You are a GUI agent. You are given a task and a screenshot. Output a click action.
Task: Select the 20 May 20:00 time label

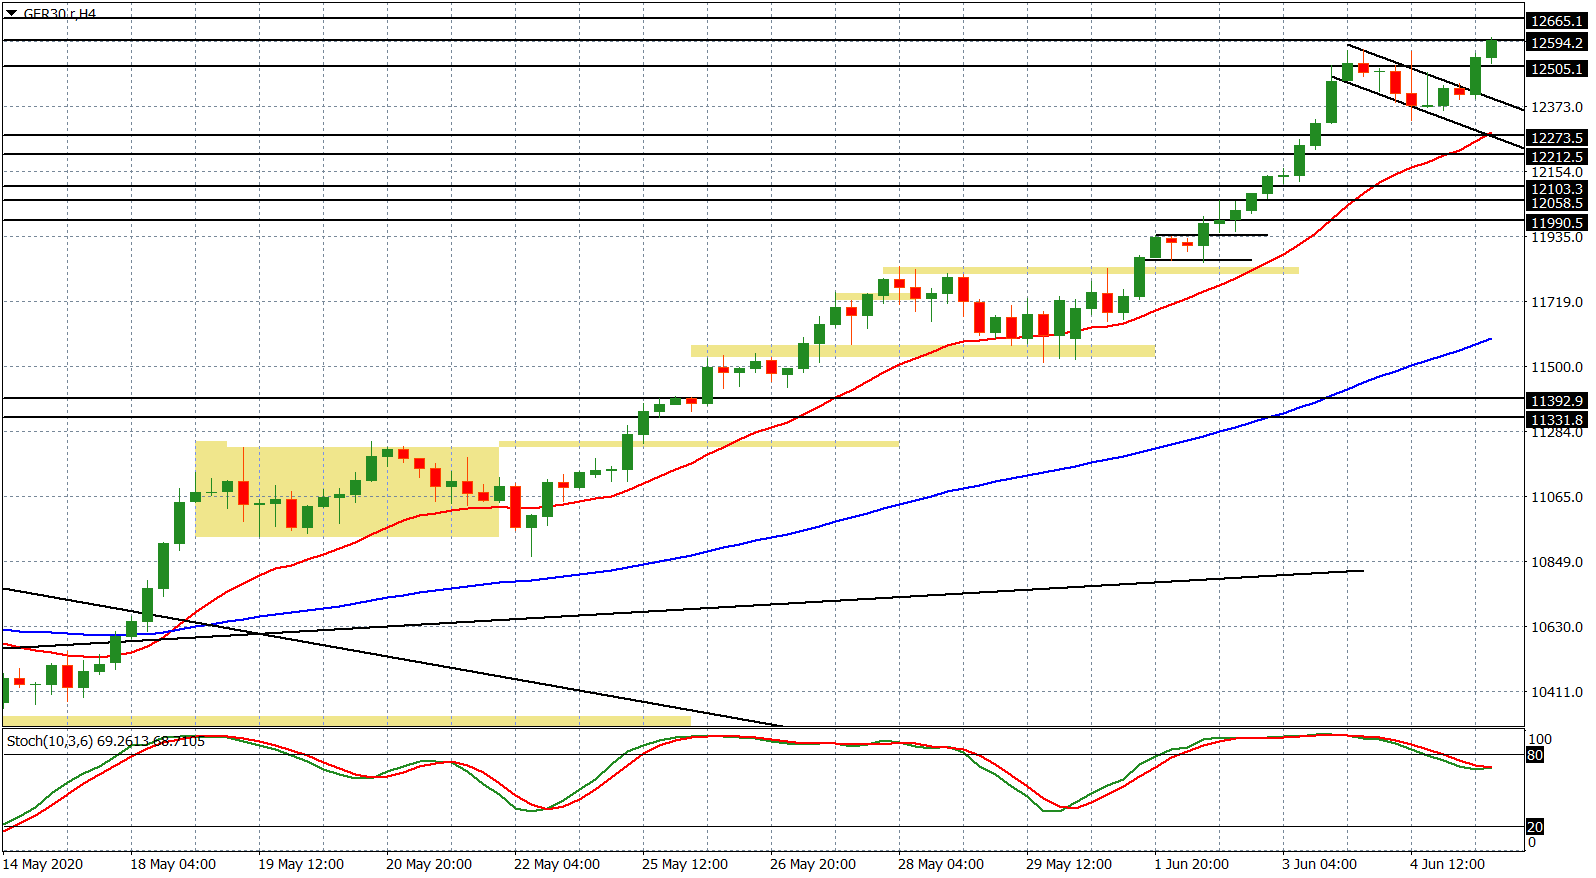point(429,864)
